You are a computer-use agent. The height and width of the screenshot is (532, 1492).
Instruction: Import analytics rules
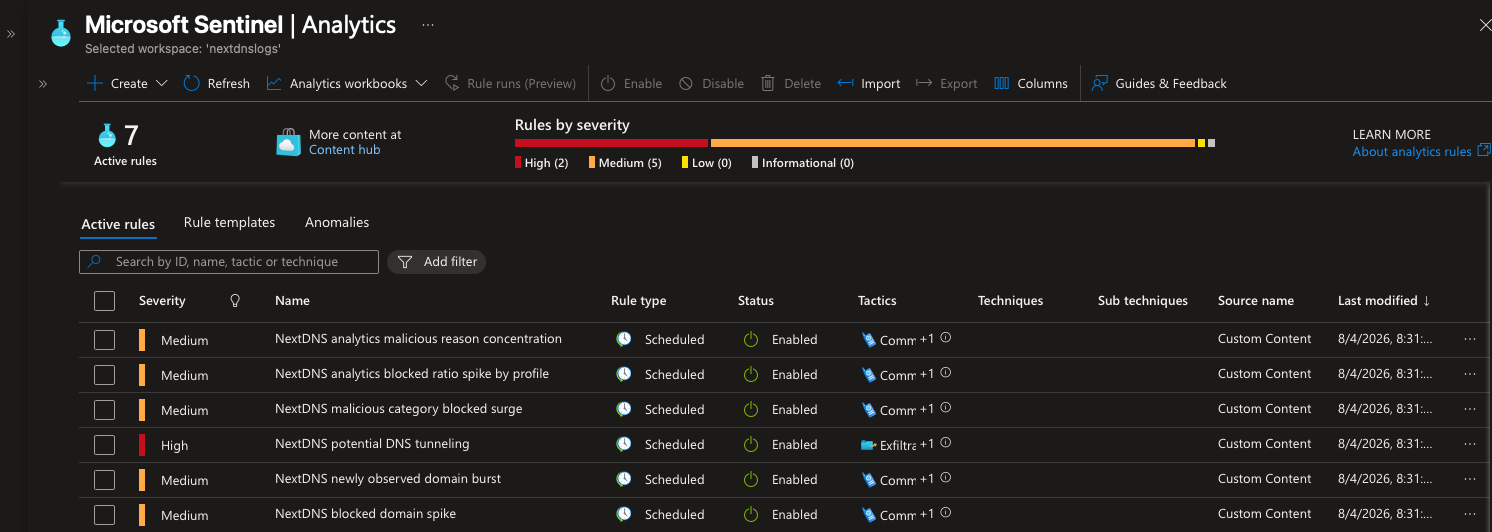(x=869, y=84)
